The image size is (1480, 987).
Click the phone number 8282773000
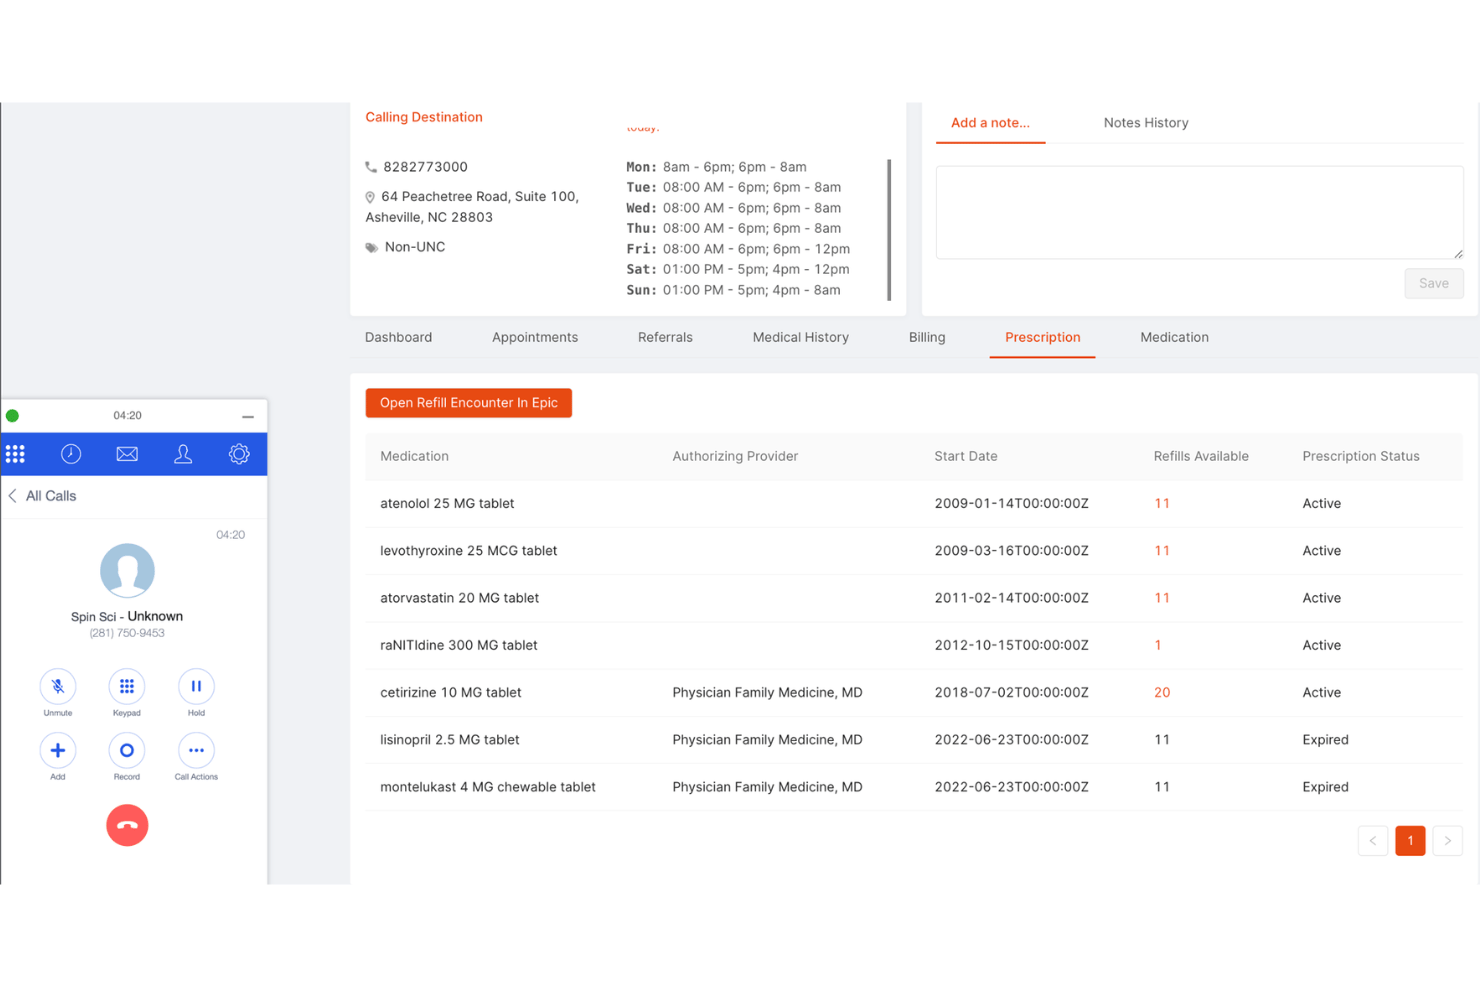coord(425,167)
